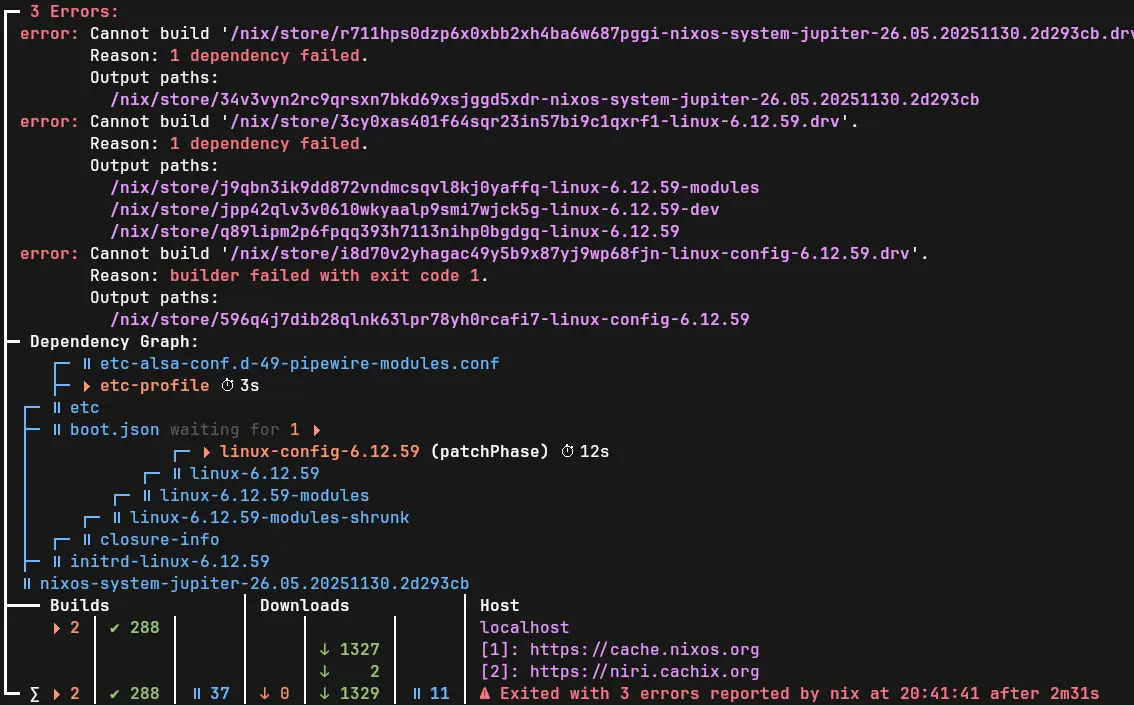
Task: Click the nixos-system-jupiter root node
Action: click(x=254, y=584)
